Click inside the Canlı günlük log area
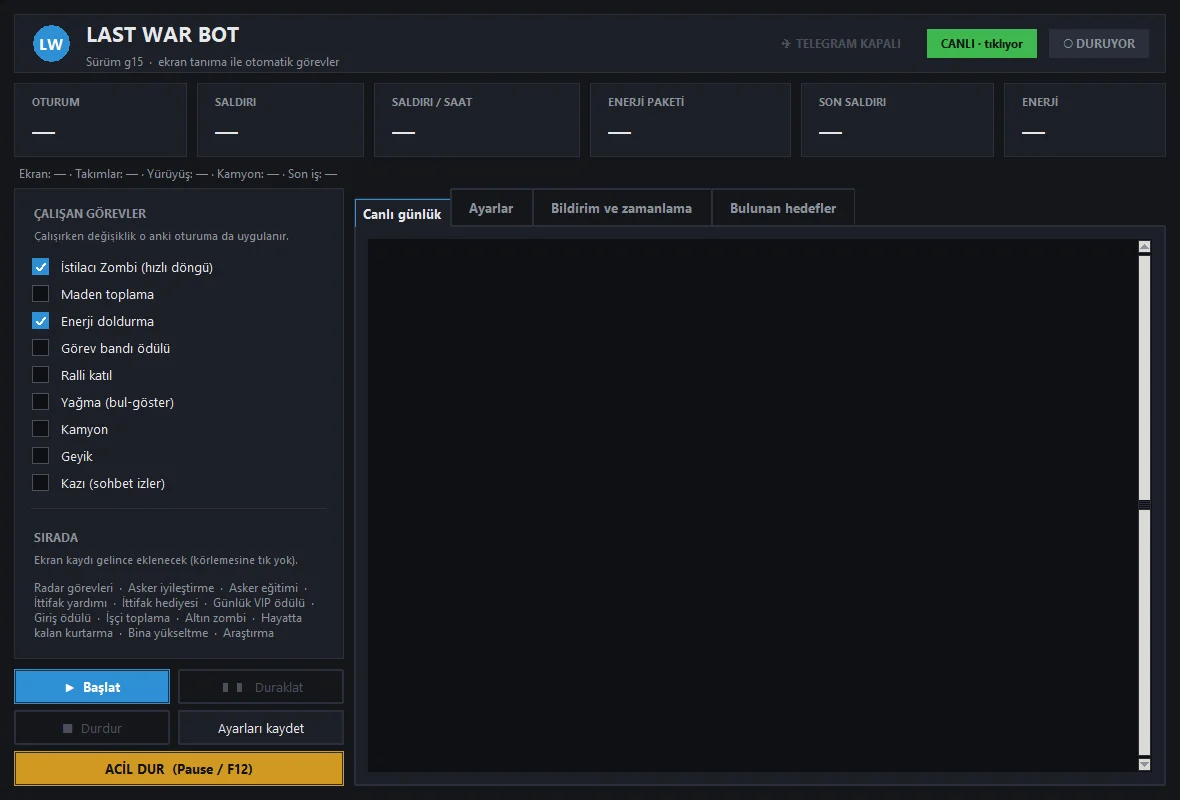Viewport: 1180px width, 800px height. (x=753, y=505)
